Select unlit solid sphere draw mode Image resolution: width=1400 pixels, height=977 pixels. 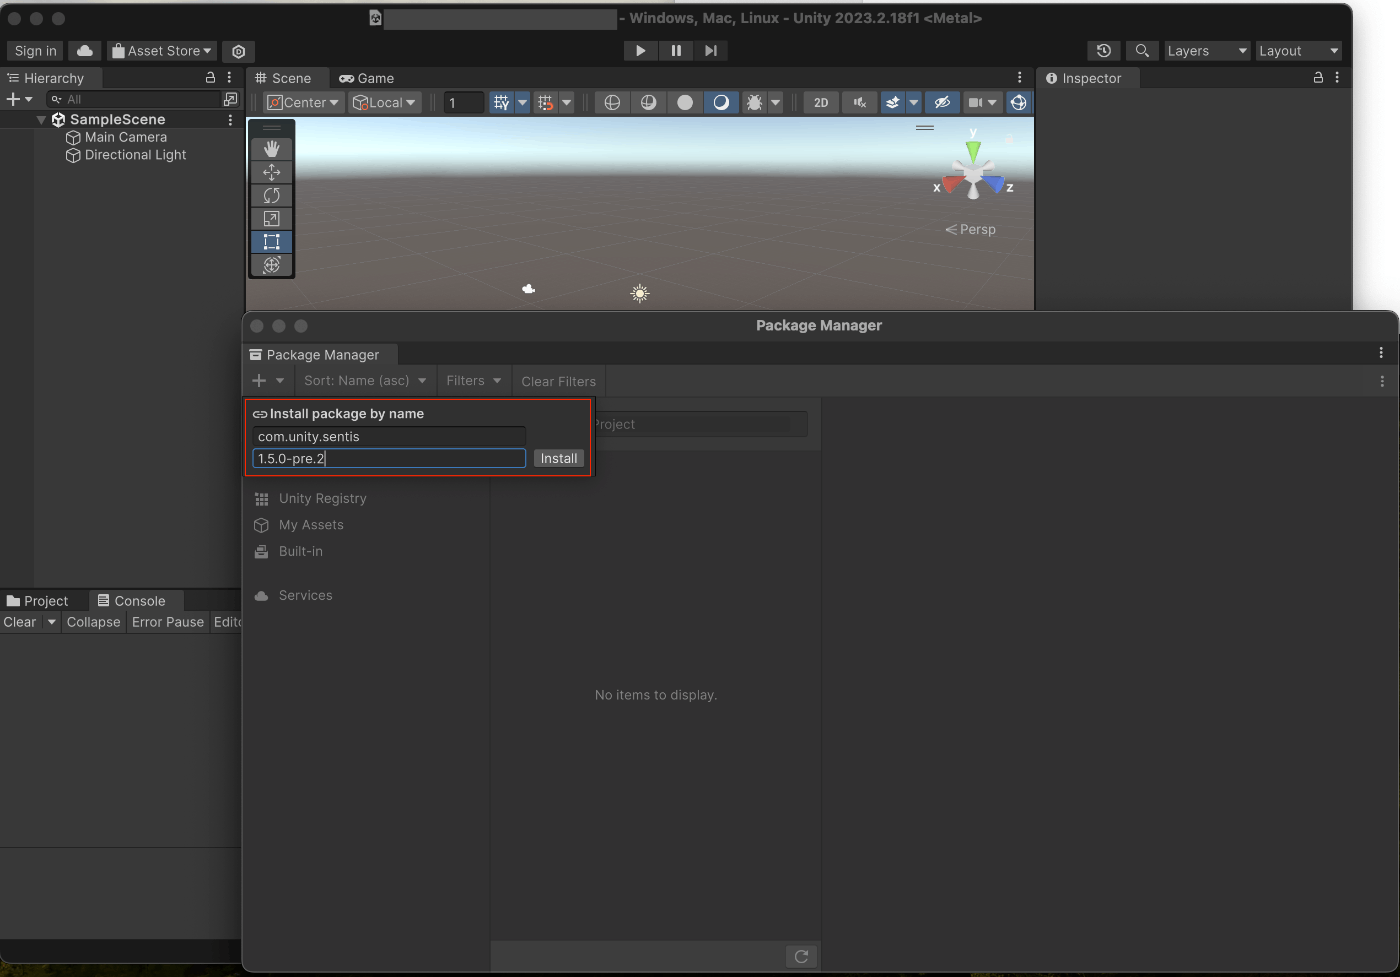pos(685,103)
